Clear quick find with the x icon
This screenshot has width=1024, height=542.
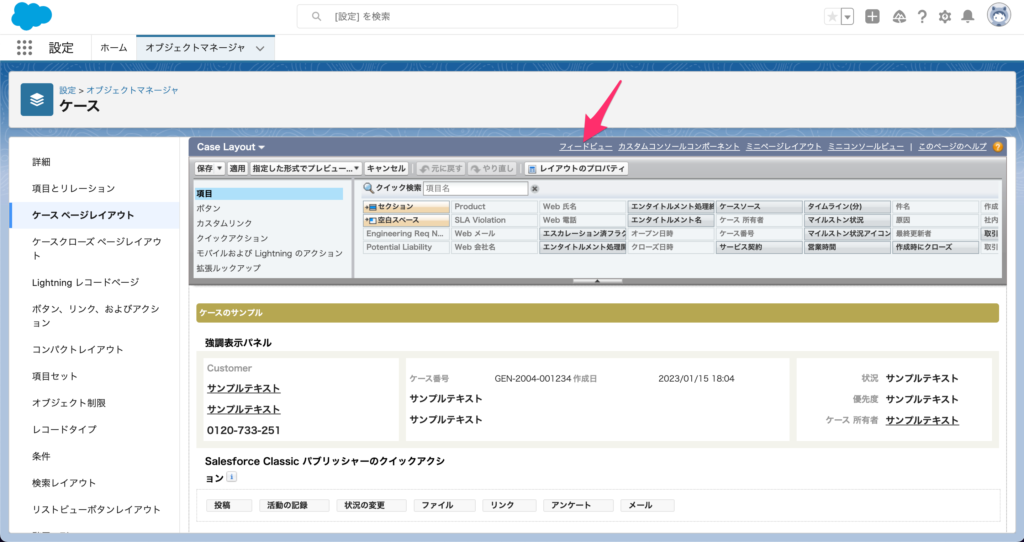[x=534, y=188]
